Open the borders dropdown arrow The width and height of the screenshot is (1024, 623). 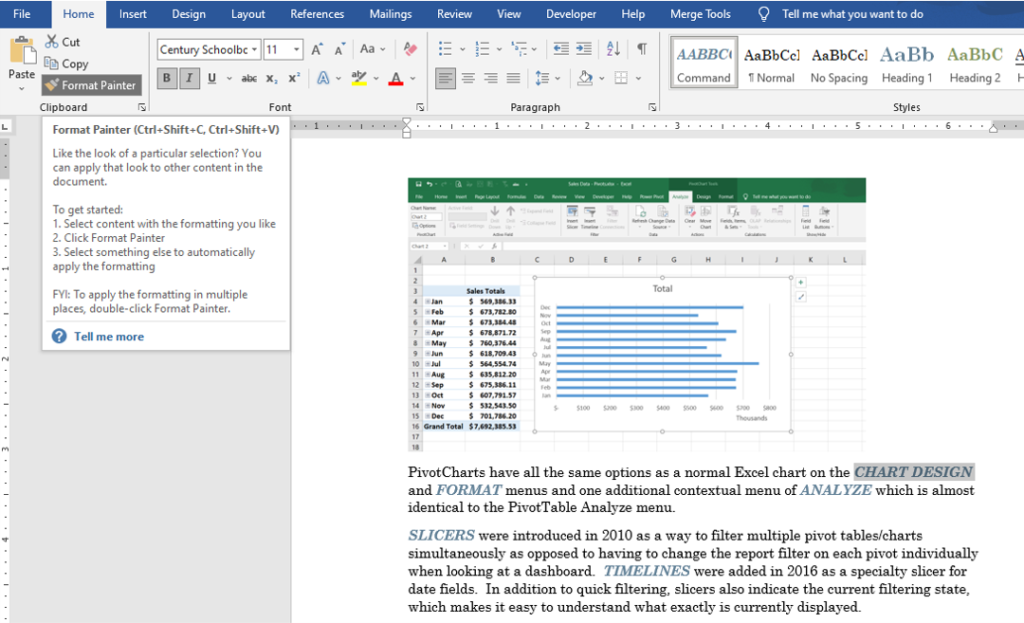(638, 78)
